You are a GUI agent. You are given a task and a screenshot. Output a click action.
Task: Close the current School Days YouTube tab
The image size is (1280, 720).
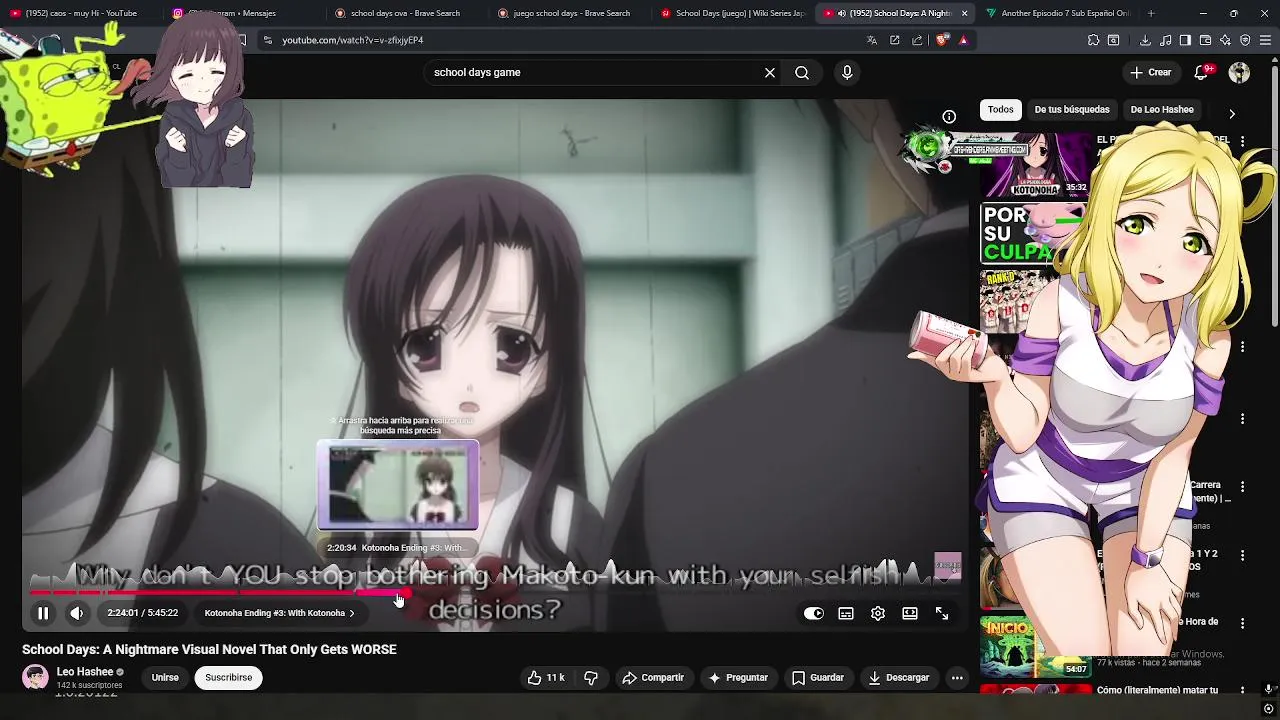point(964,13)
